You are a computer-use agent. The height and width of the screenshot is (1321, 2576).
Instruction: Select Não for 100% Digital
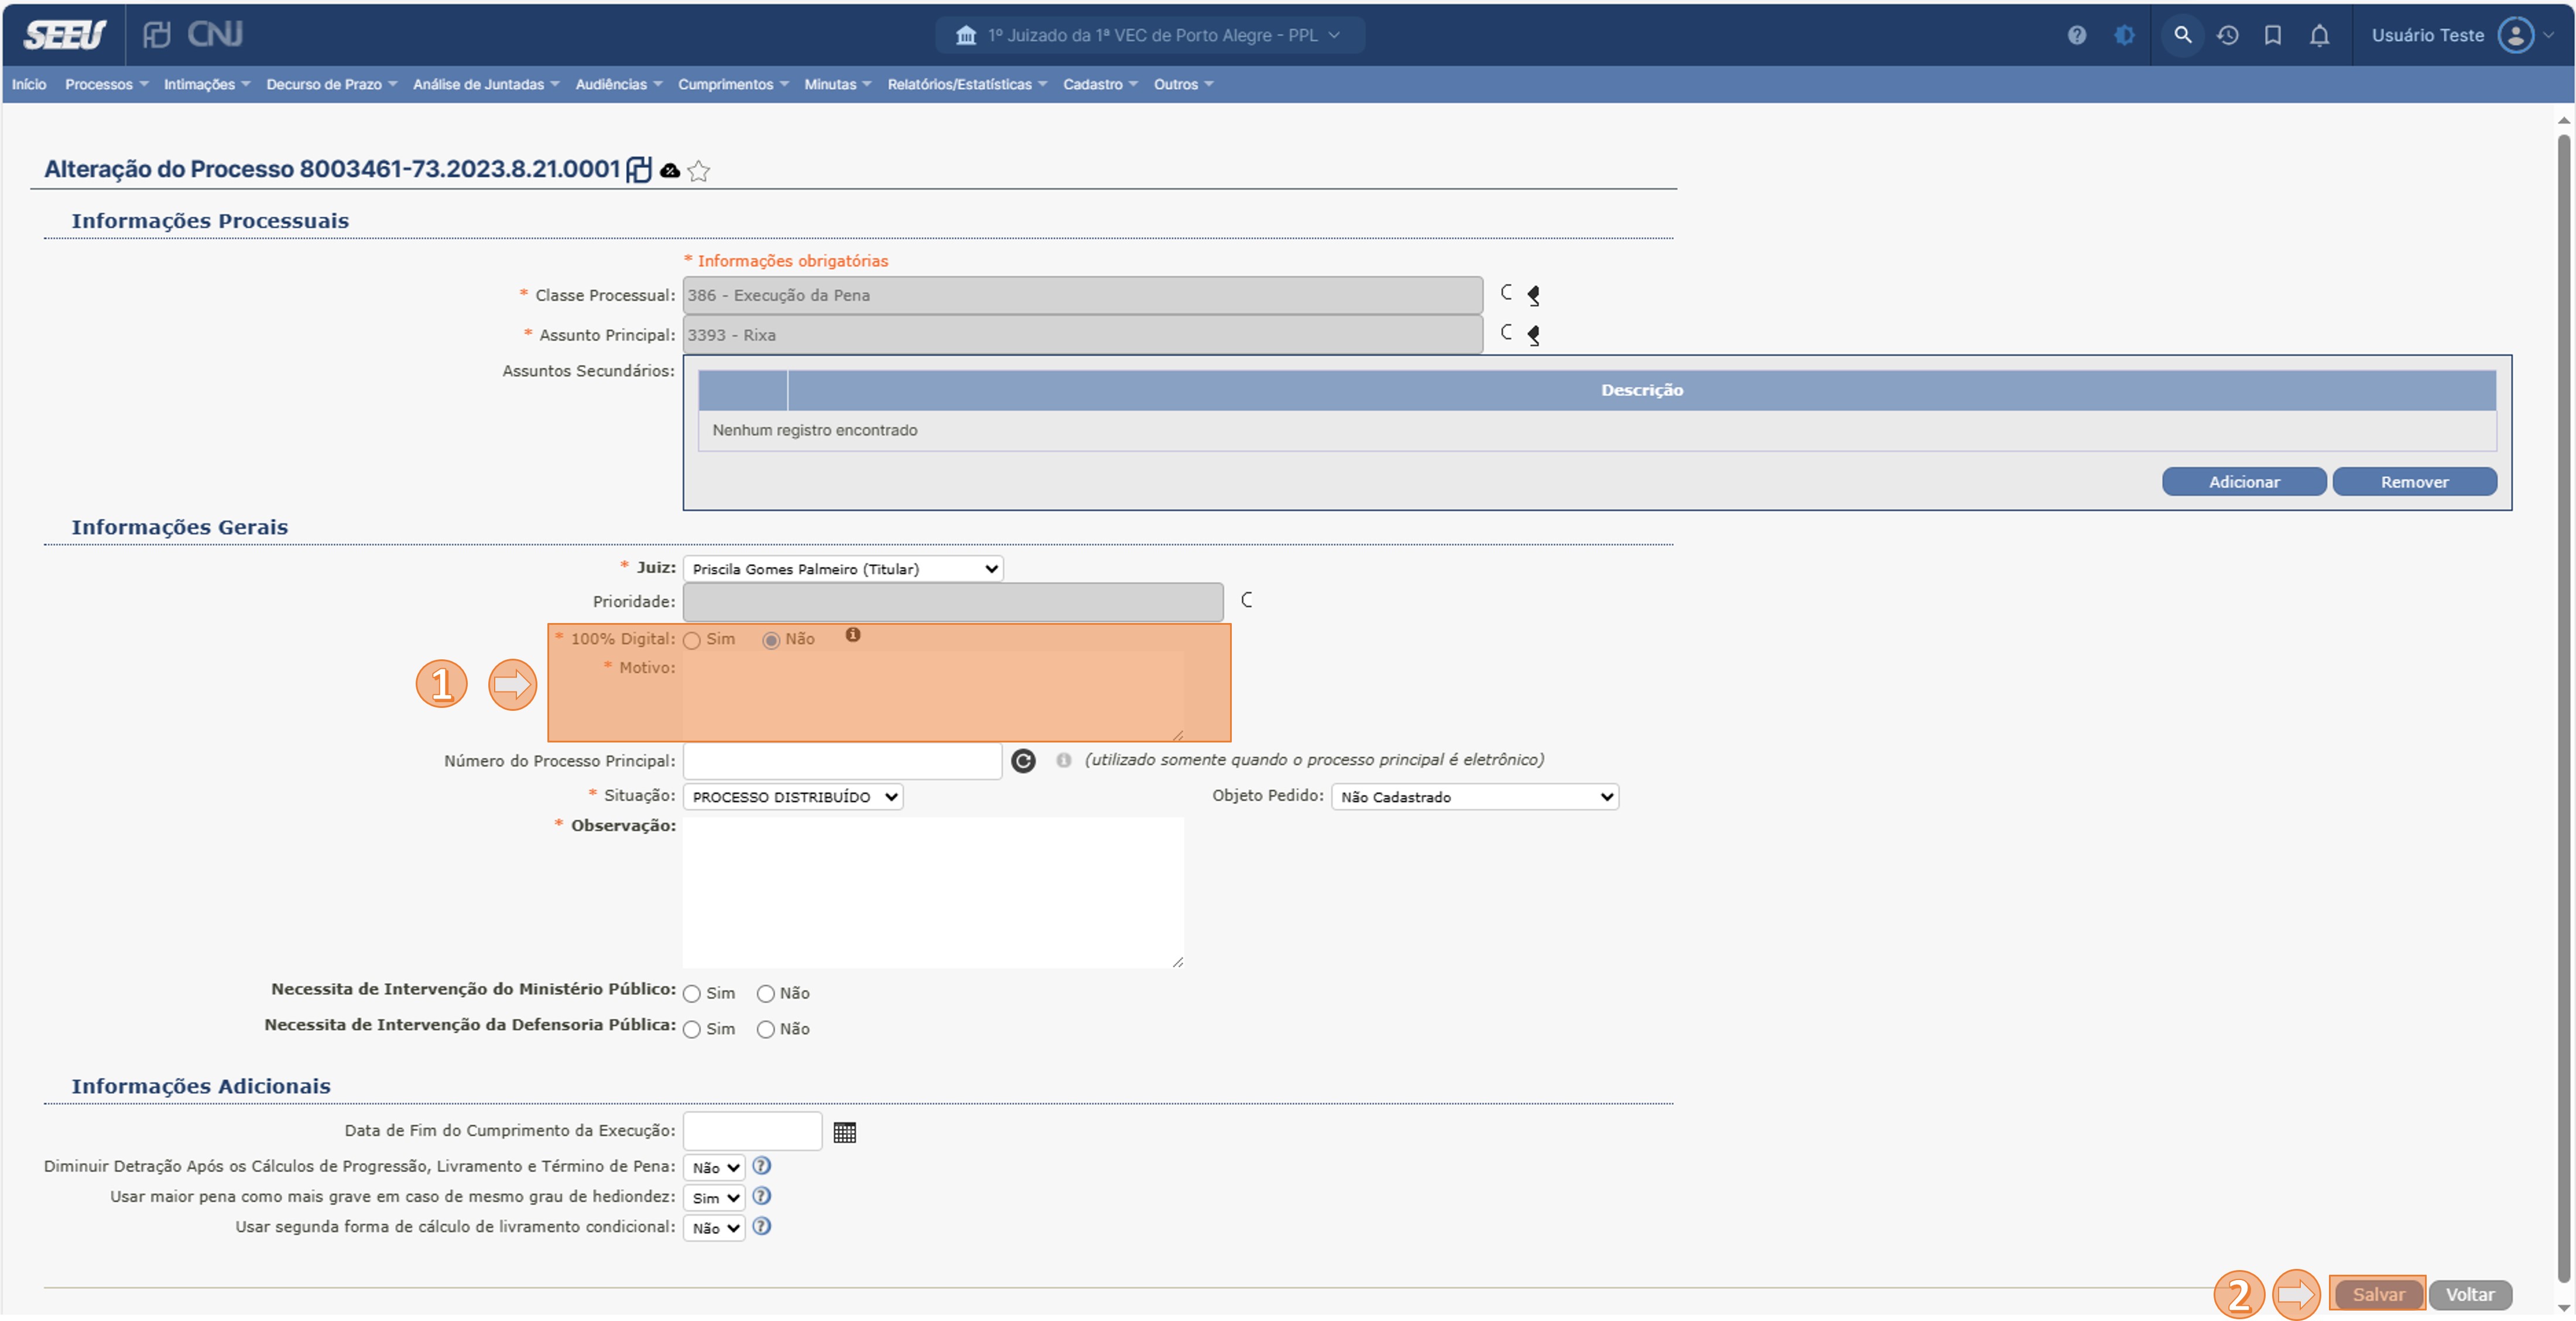pyautogui.click(x=771, y=641)
